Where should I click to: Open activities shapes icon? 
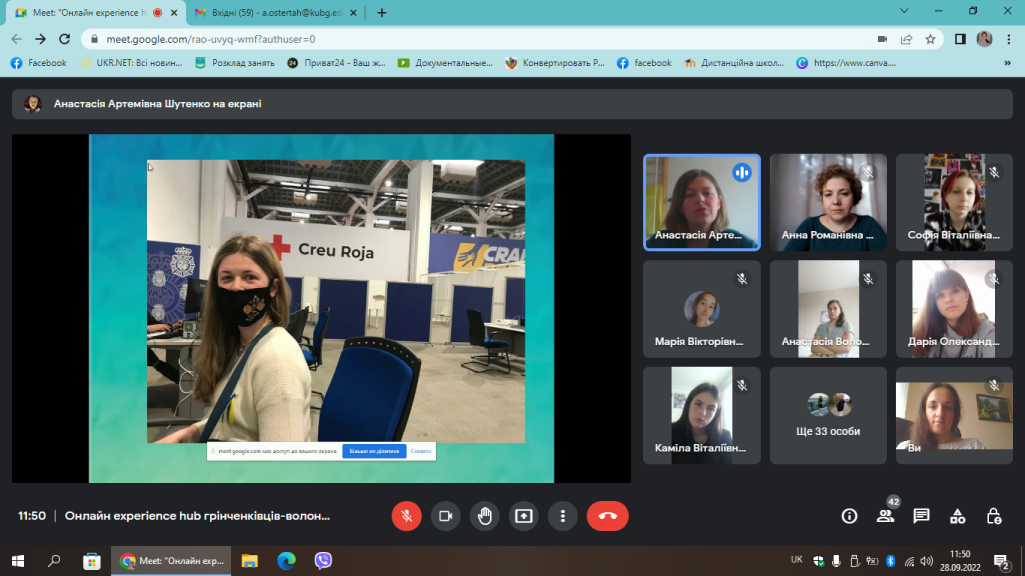pos(958,516)
